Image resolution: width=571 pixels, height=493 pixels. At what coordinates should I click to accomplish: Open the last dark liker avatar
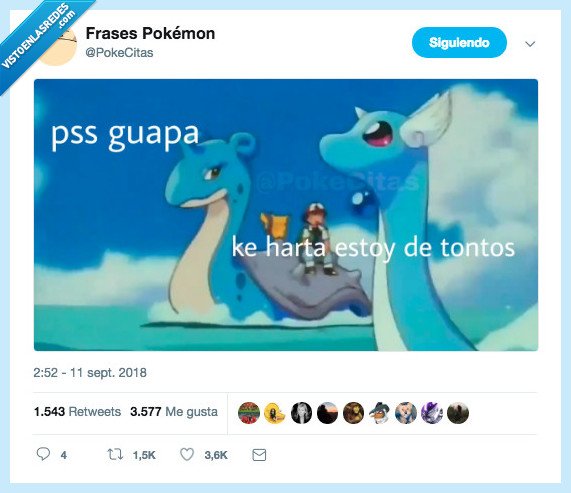458,413
